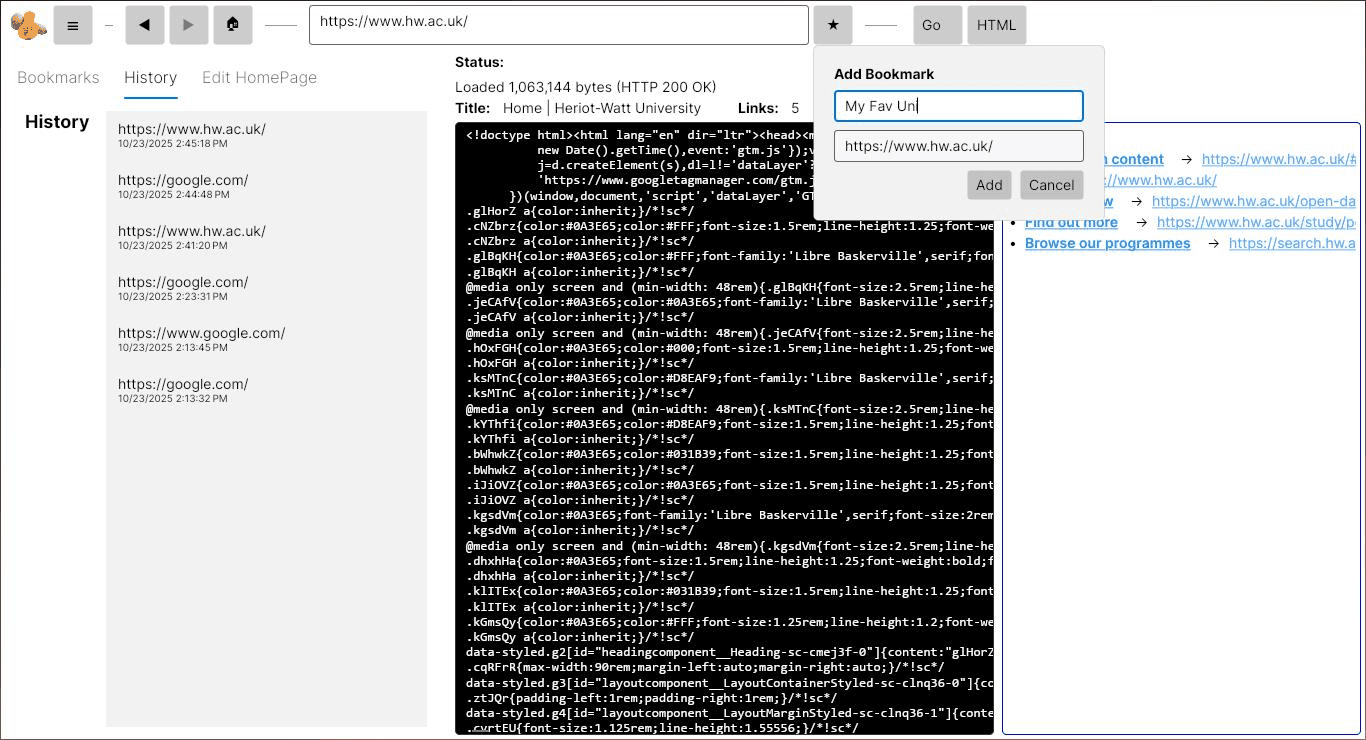Select the History tab

tap(151, 78)
